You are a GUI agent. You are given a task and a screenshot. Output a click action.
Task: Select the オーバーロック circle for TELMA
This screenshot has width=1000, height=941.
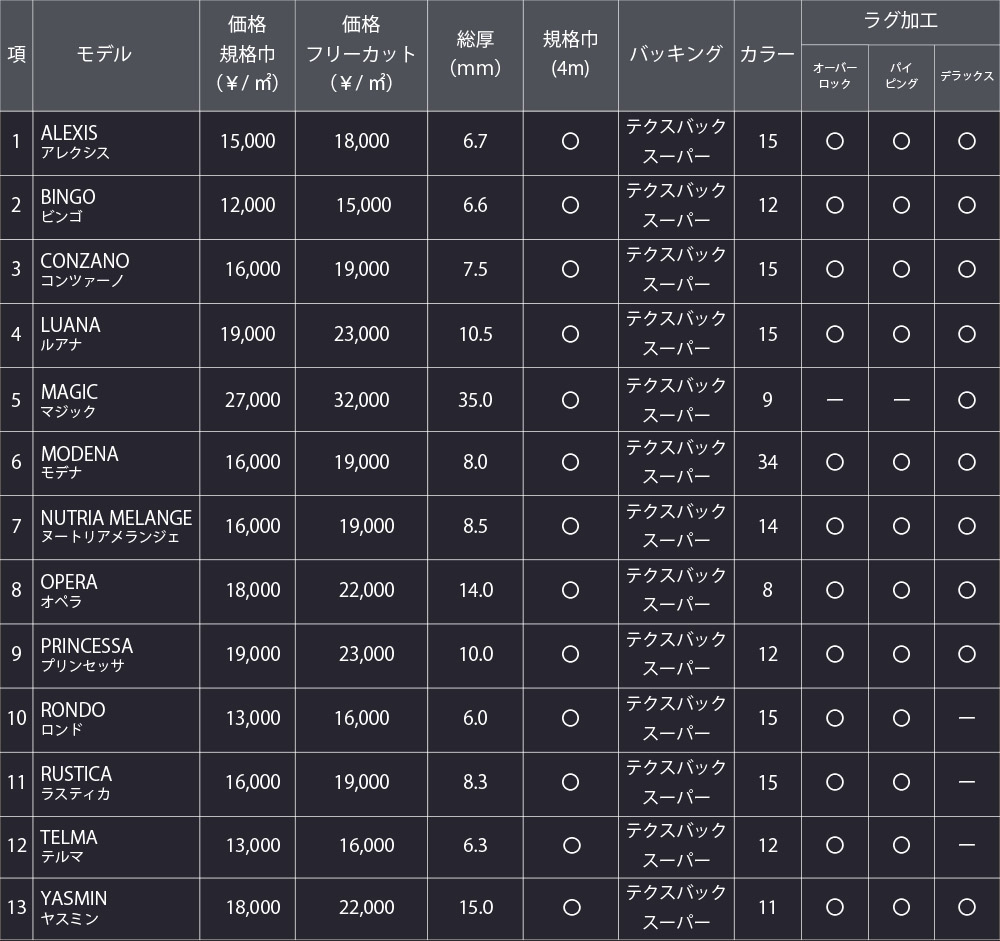pos(834,845)
